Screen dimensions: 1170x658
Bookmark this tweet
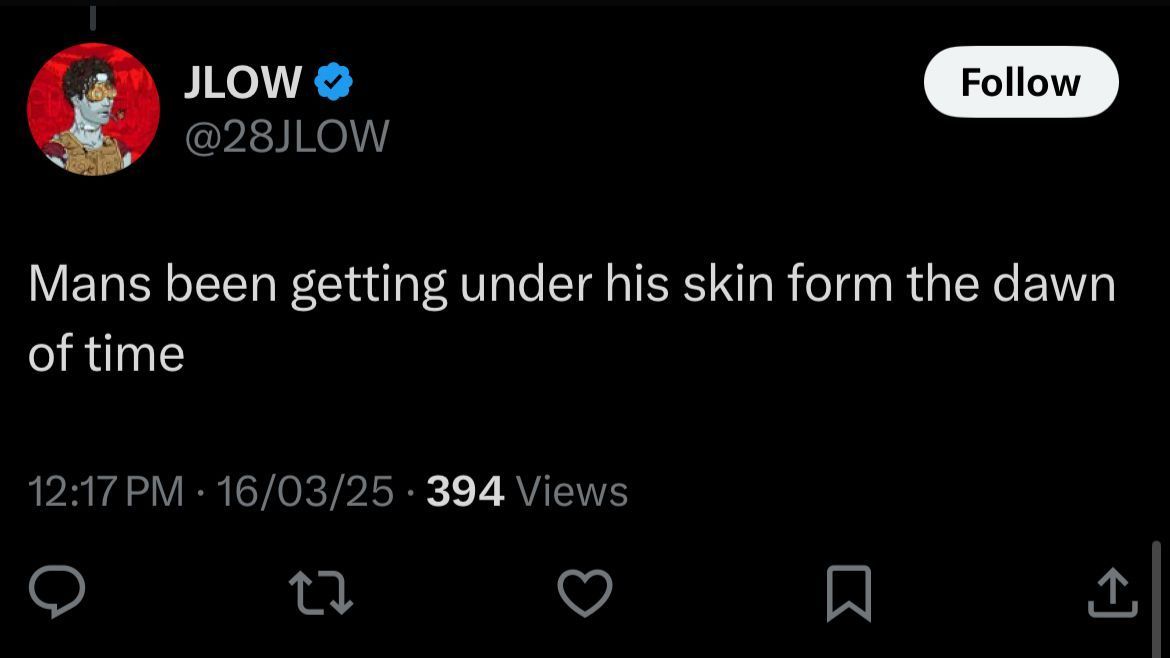coord(849,592)
